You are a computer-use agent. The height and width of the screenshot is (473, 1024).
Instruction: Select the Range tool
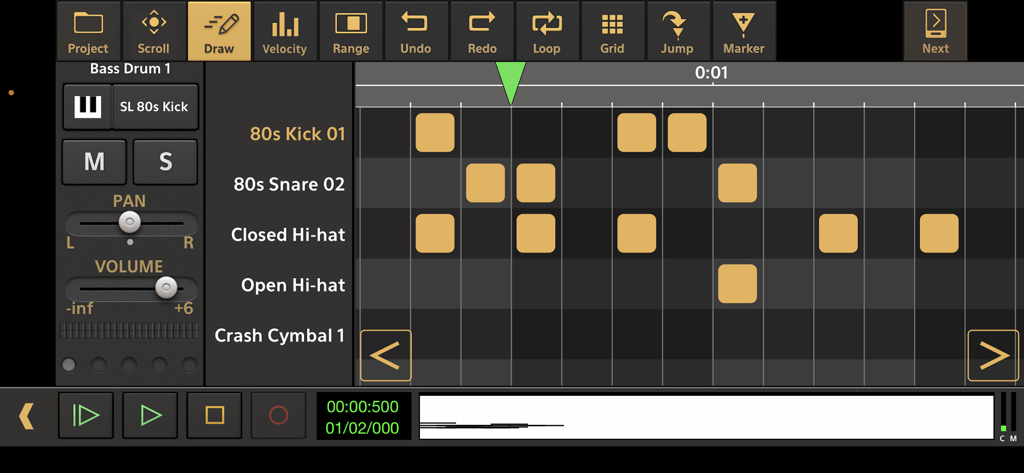(x=351, y=31)
